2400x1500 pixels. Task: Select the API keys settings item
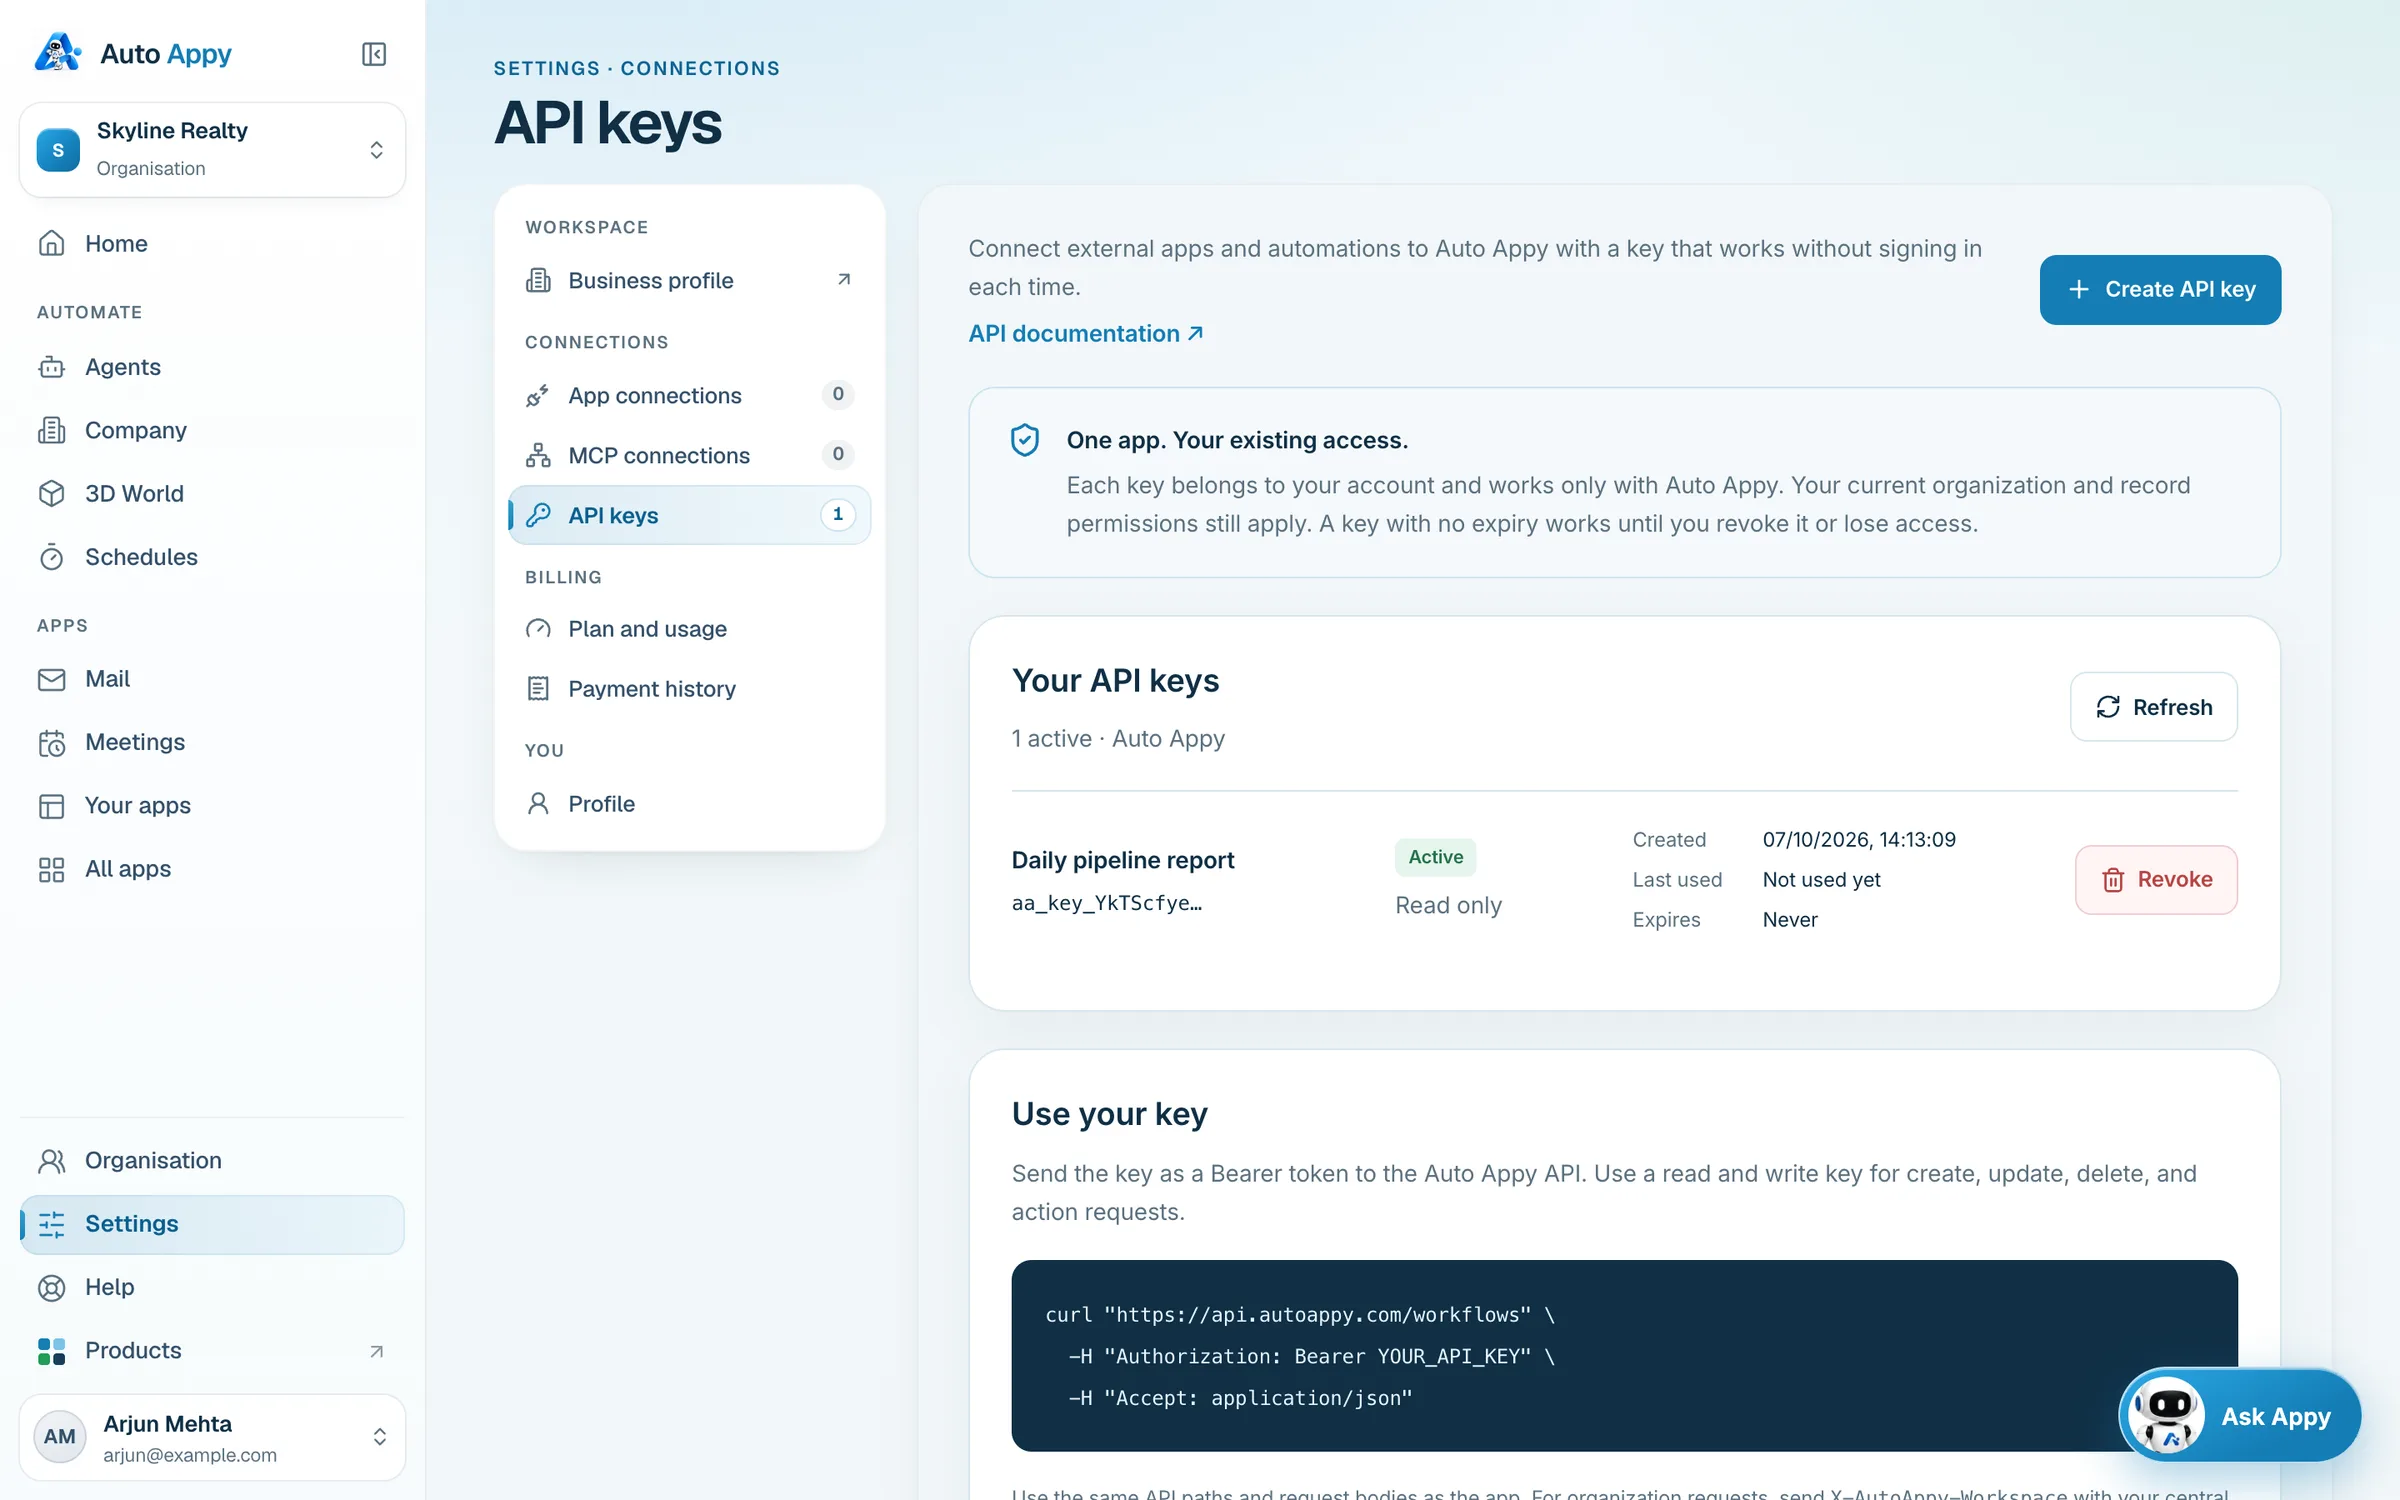[689, 516]
